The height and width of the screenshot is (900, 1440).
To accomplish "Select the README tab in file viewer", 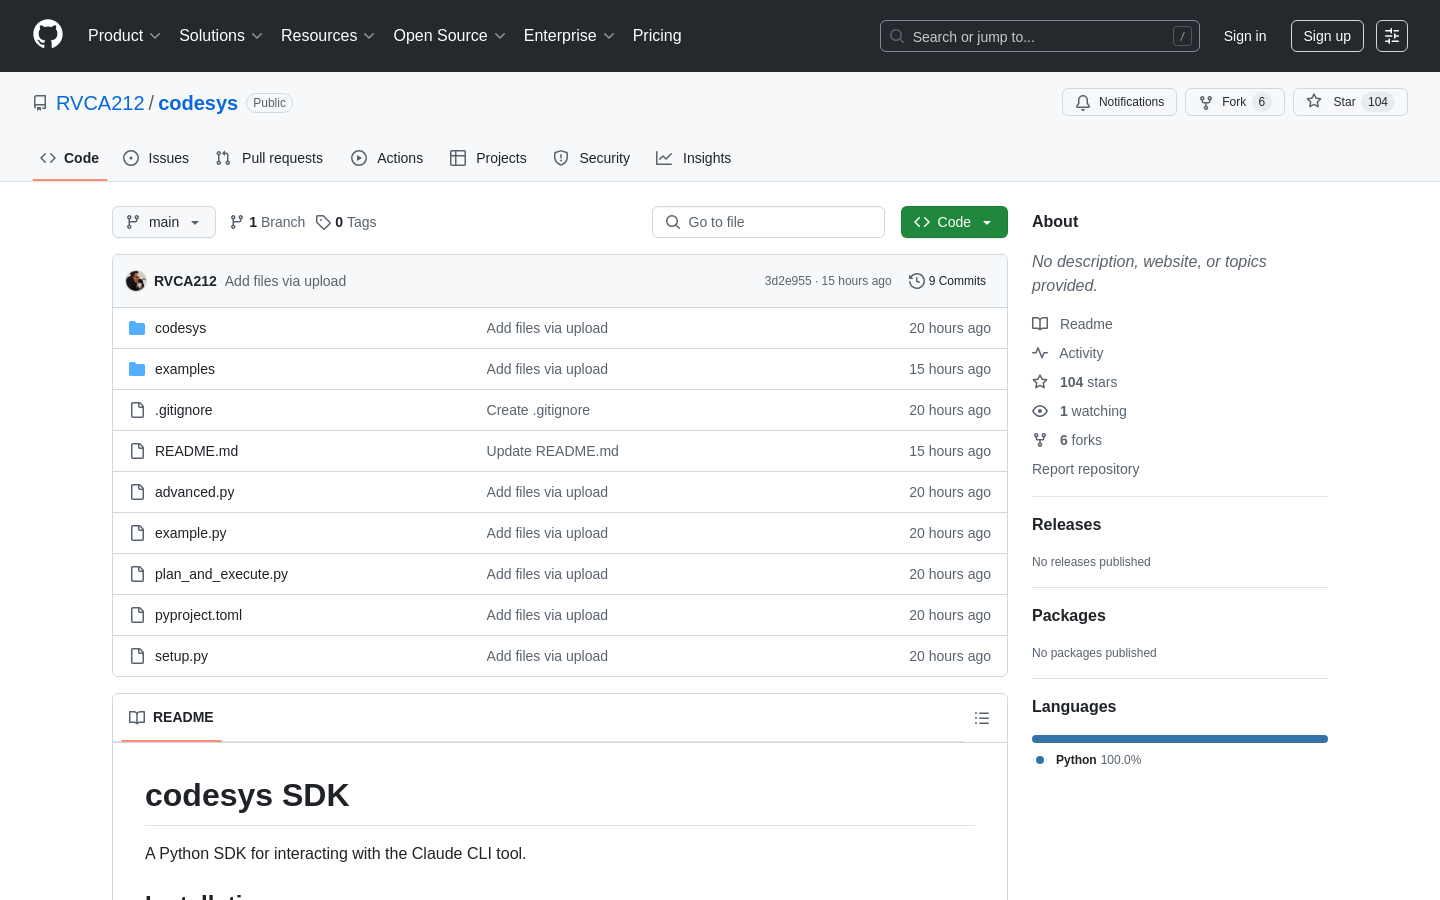I will (x=171, y=717).
